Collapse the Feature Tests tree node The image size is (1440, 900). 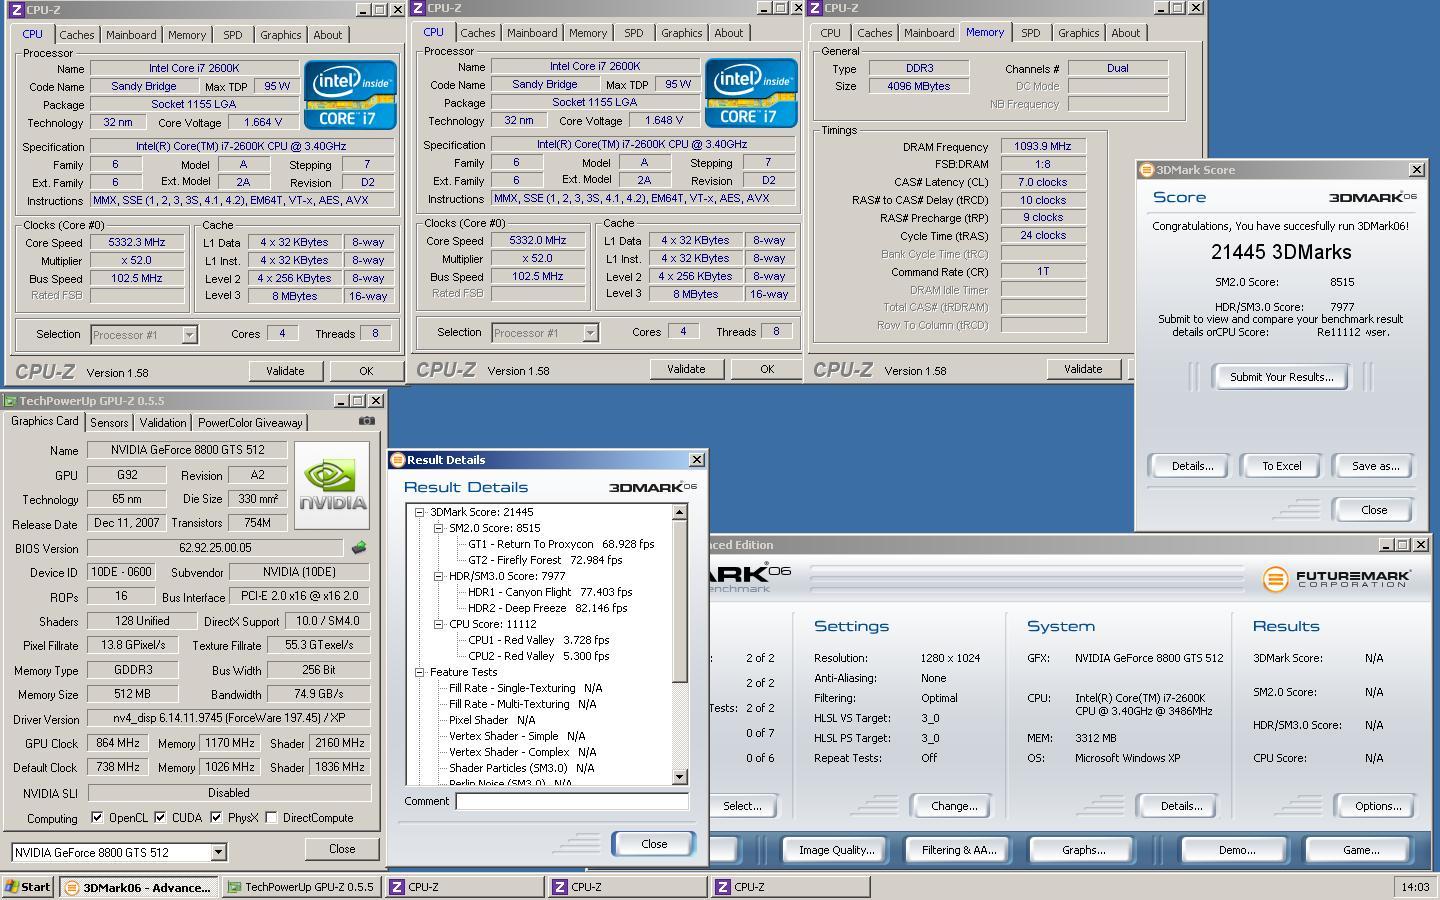(x=421, y=672)
